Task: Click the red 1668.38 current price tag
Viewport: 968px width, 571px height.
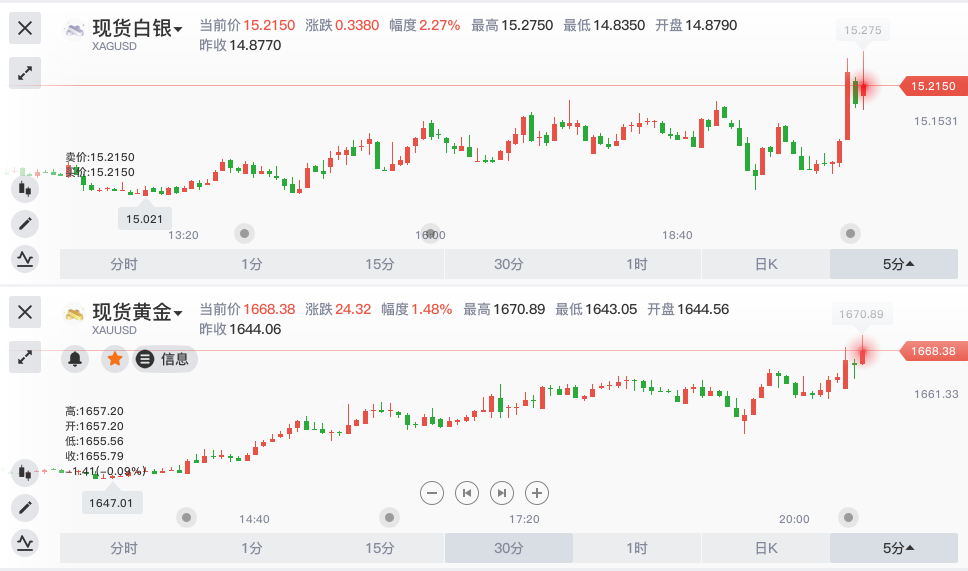Action: pyautogui.click(x=931, y=351)
